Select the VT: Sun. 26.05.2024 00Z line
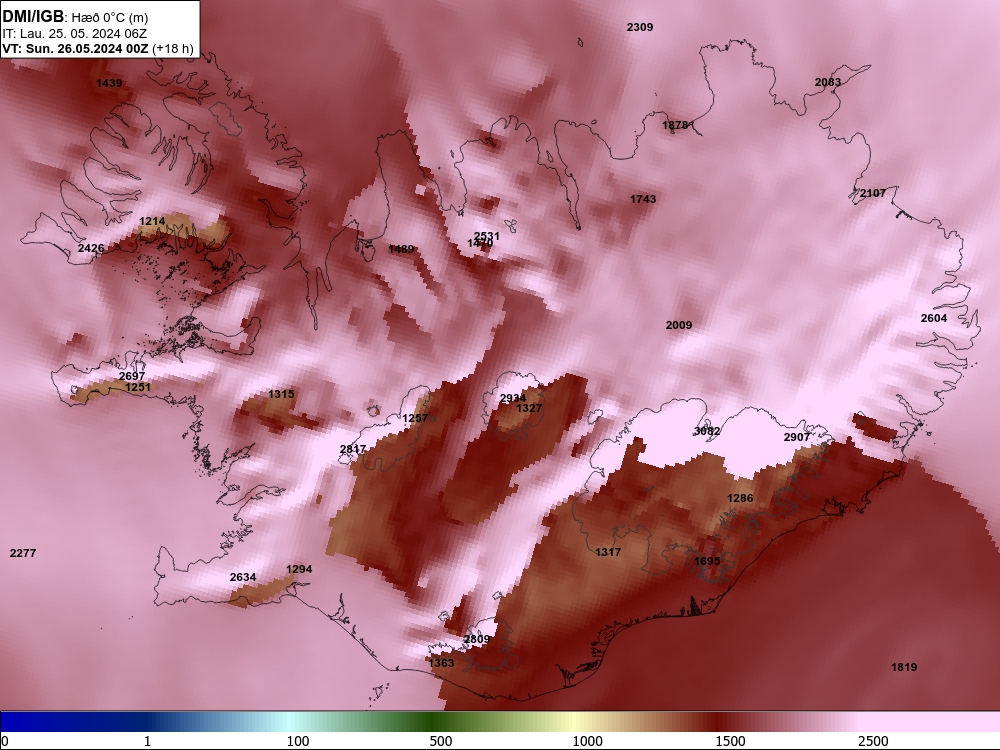The width and height of the screenshot is (1000, 750). pos(75,48)
